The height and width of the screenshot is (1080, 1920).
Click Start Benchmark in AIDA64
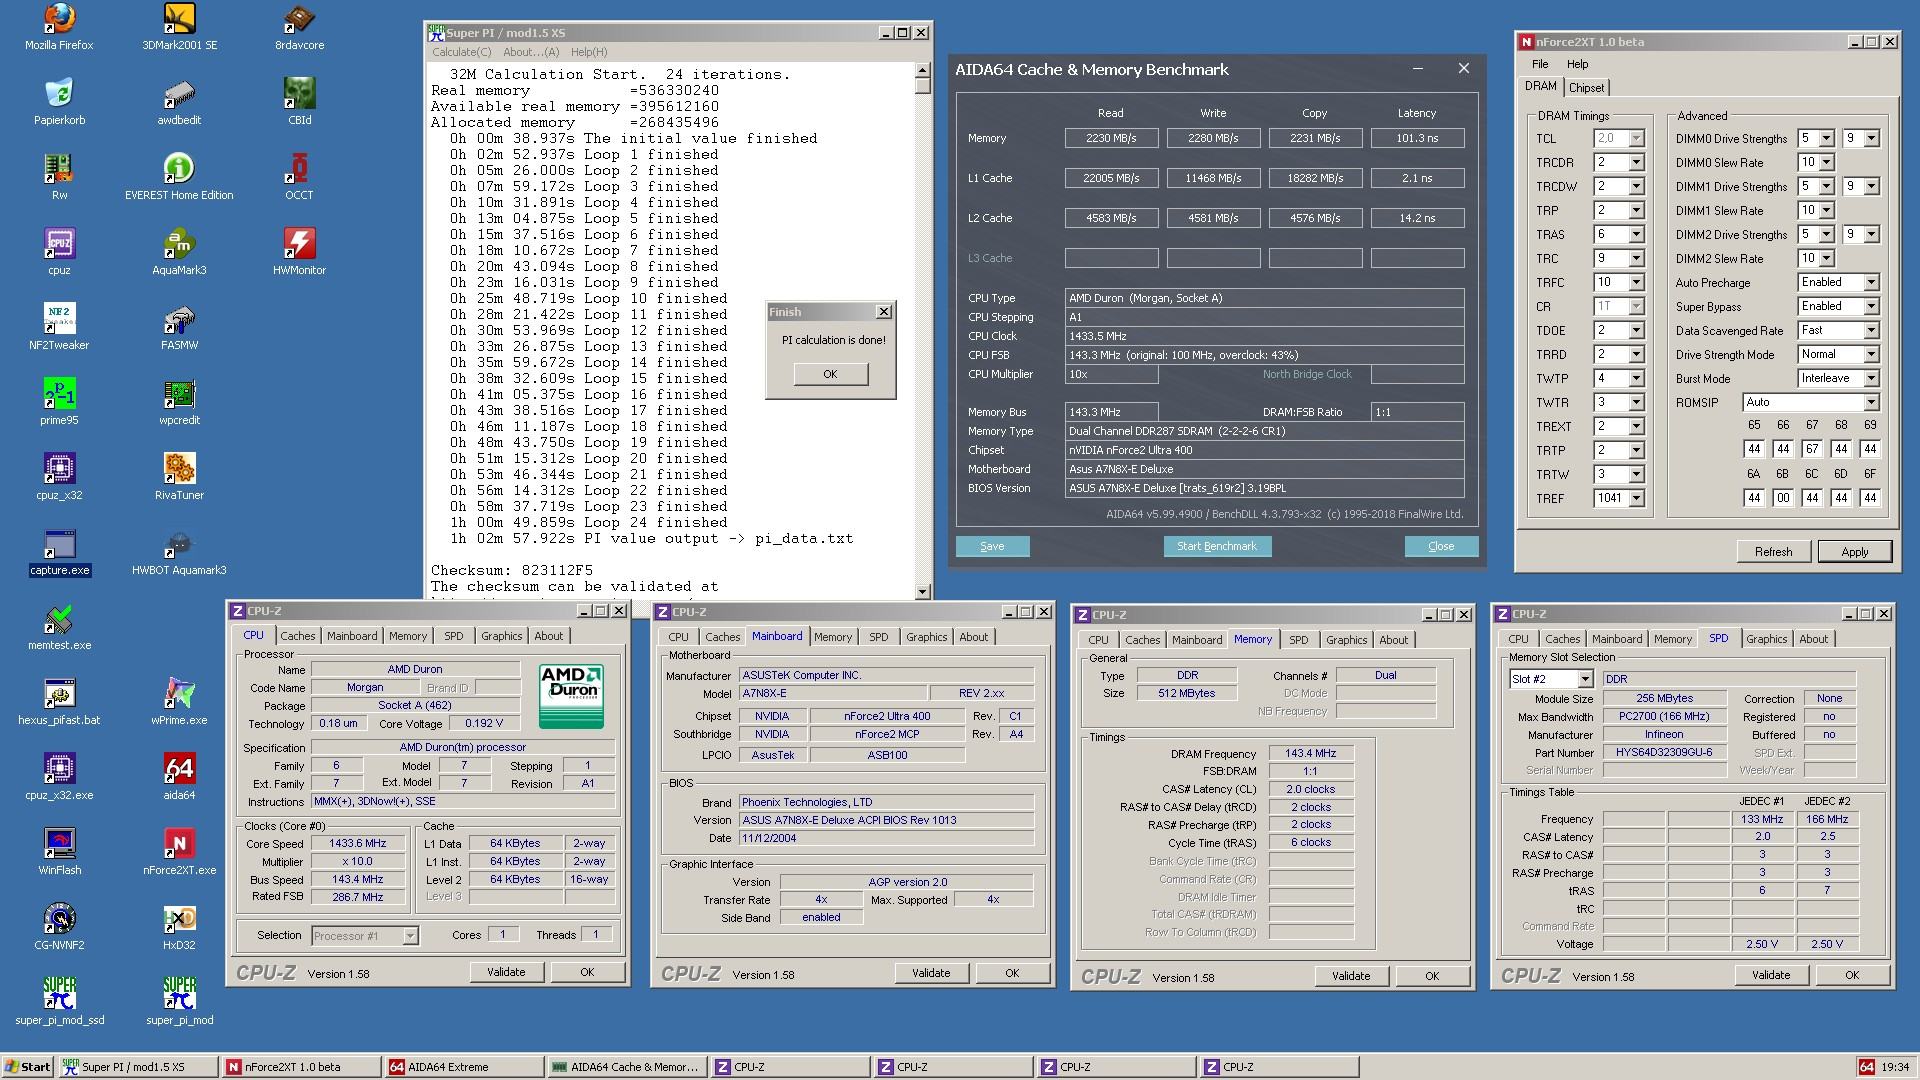tap(1217, 546)
